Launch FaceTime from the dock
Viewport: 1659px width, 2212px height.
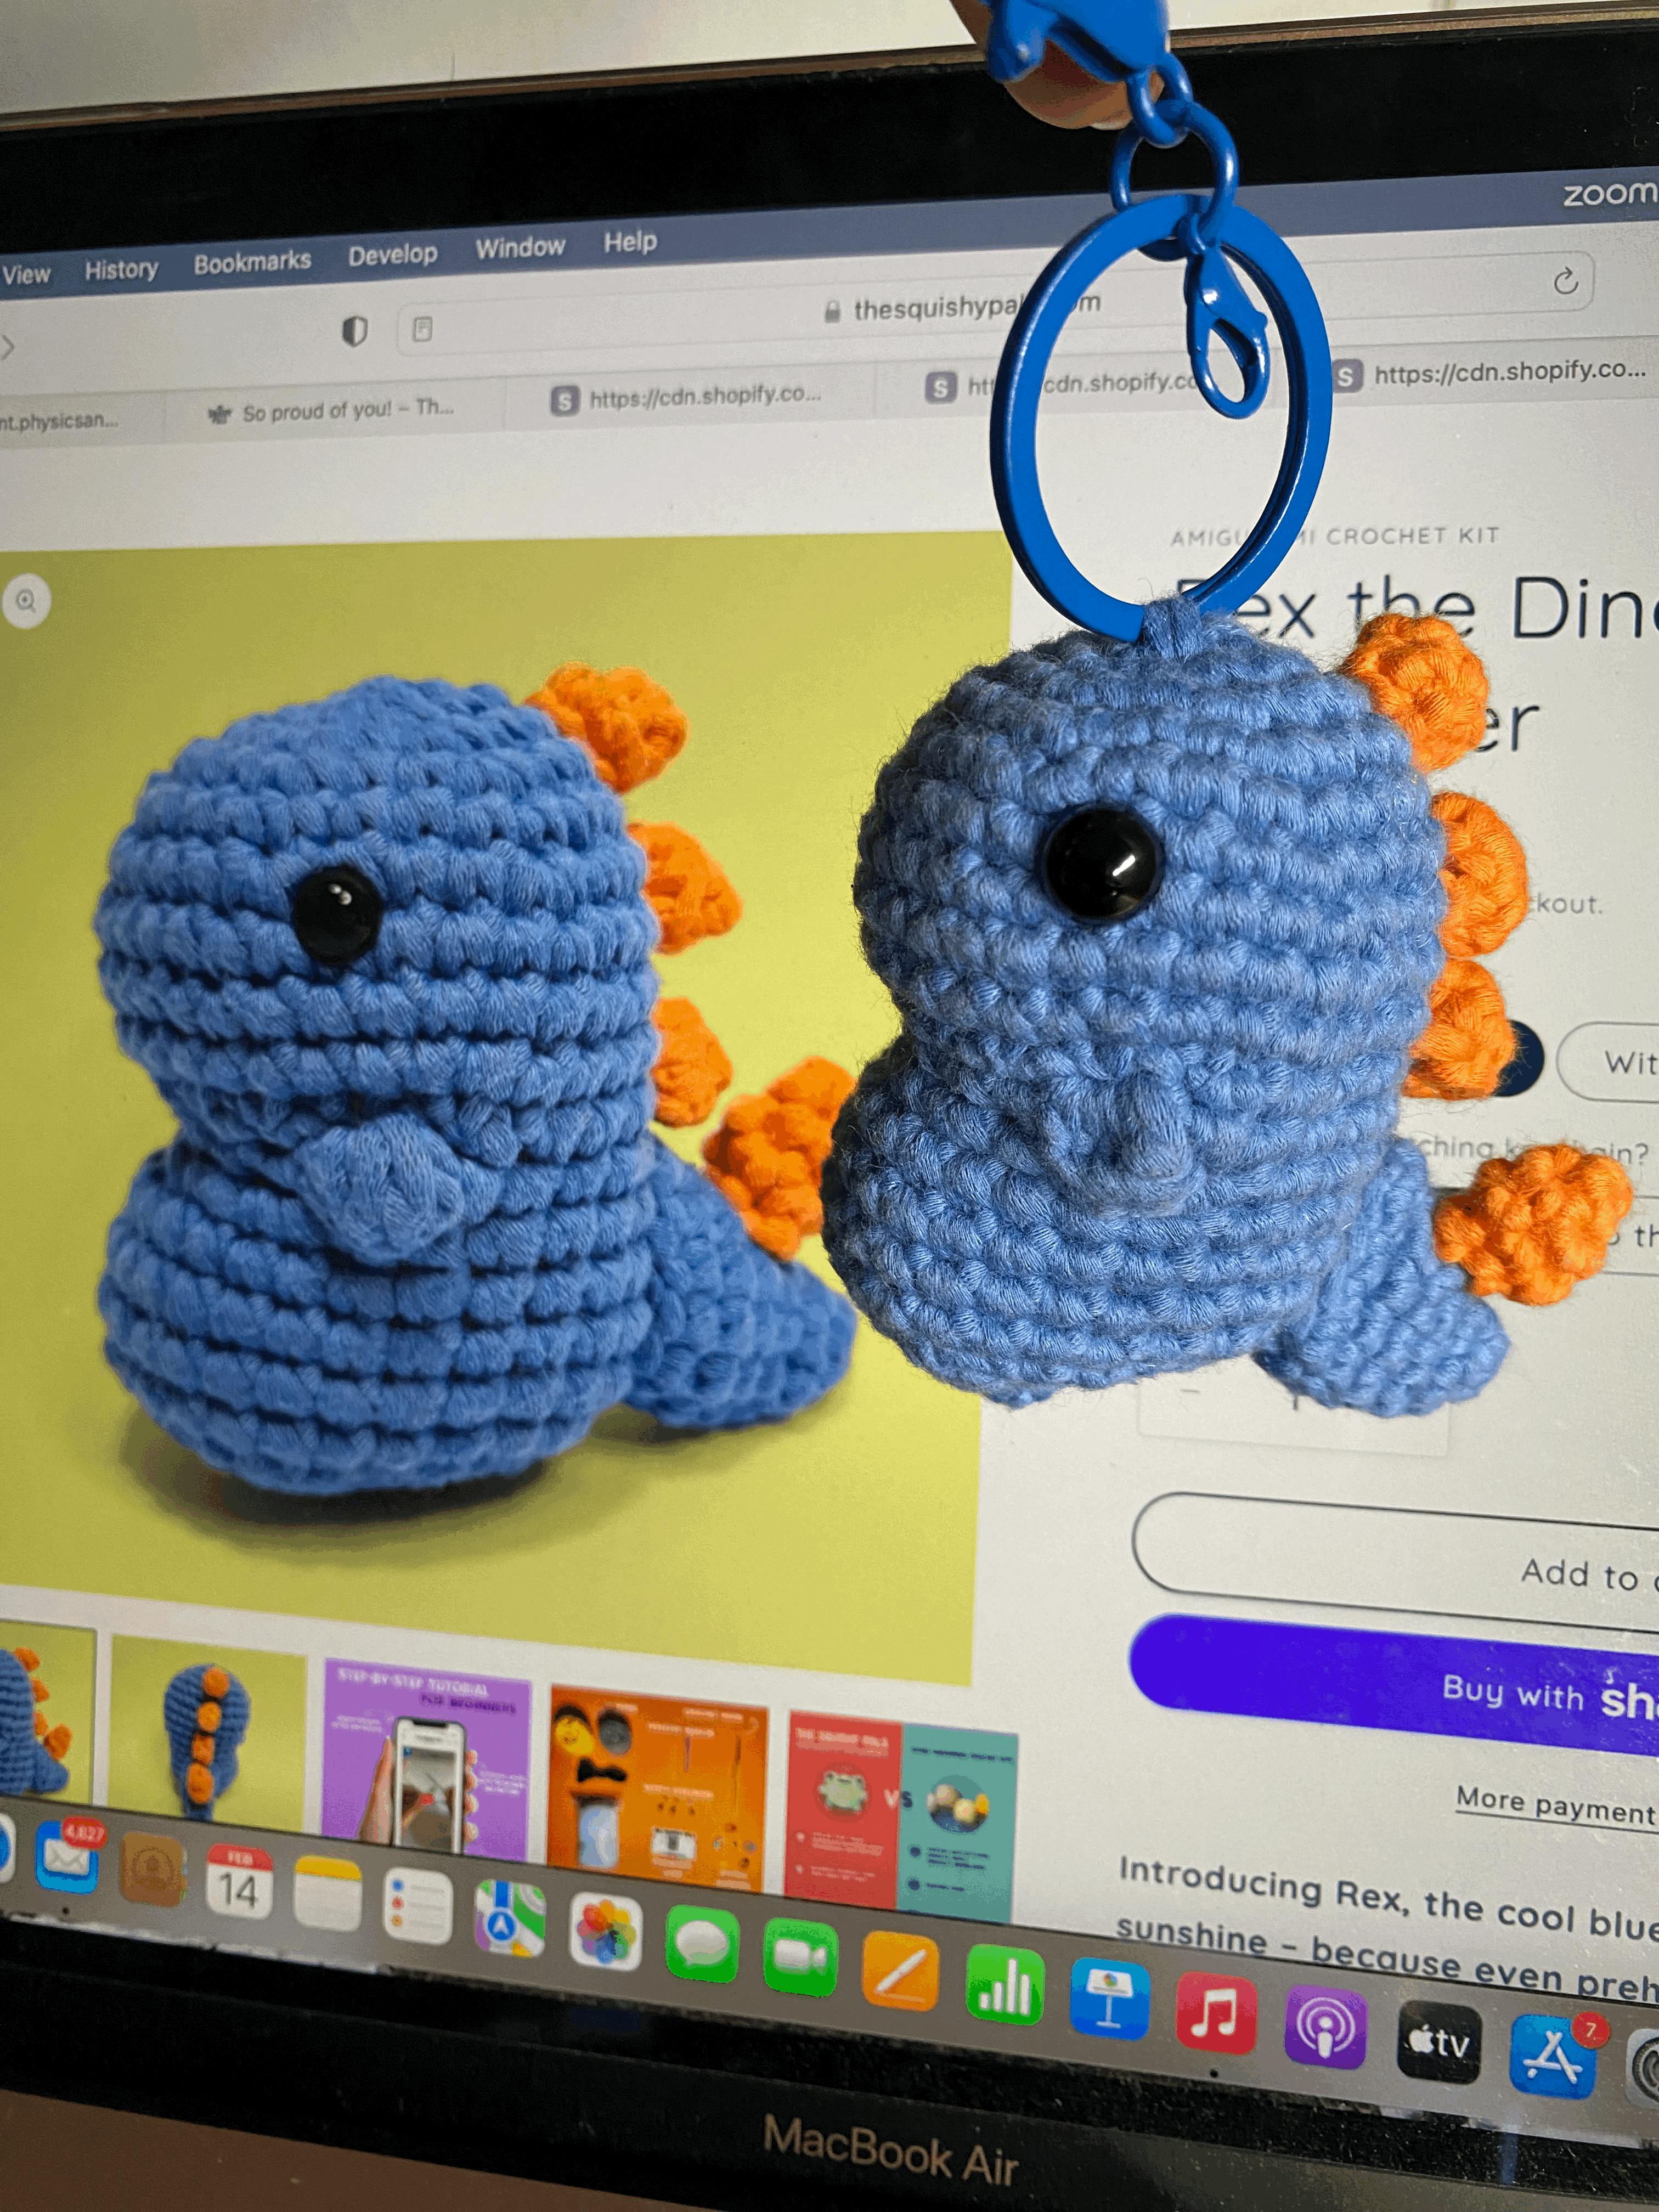point(800,1959)
